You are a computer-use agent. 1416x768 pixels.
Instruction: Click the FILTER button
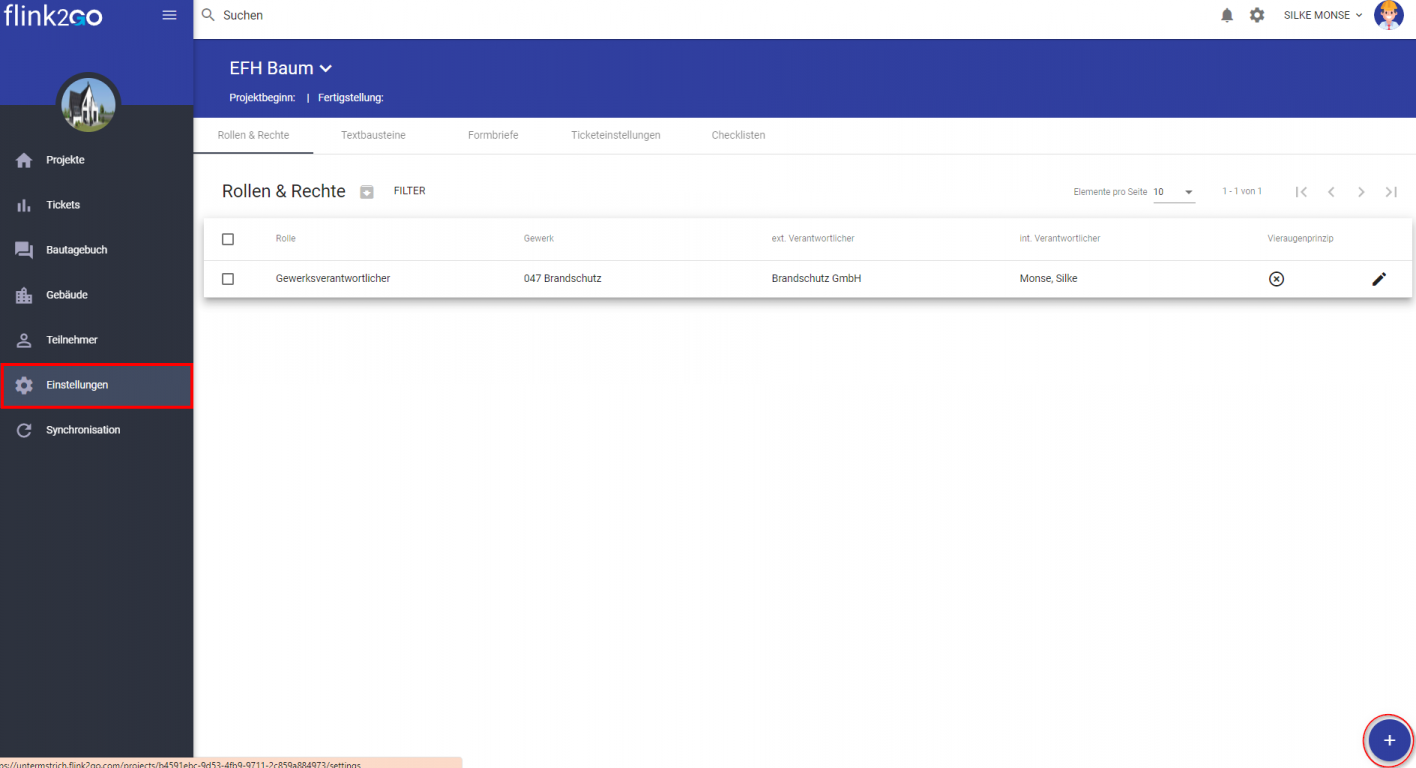pos(409,191)
